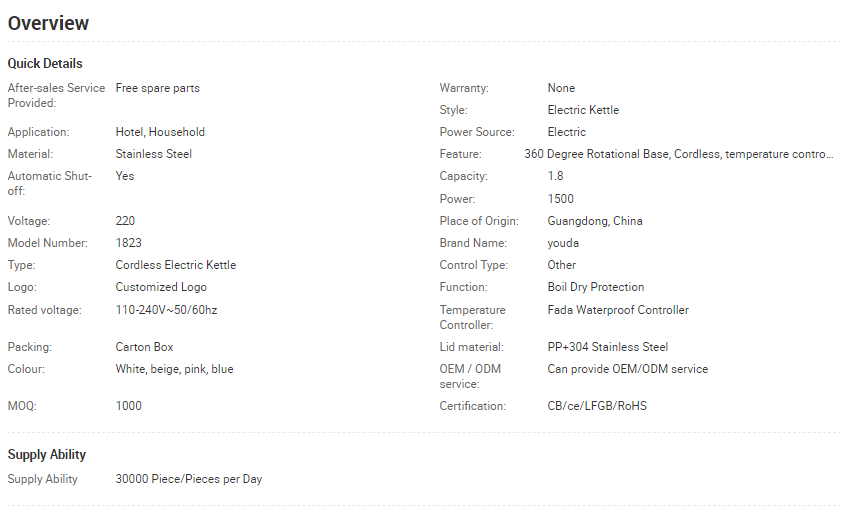The height and width of the screenshot is (514, 853).
Task: Select the Quick Details section title
Action: [45, 64]
